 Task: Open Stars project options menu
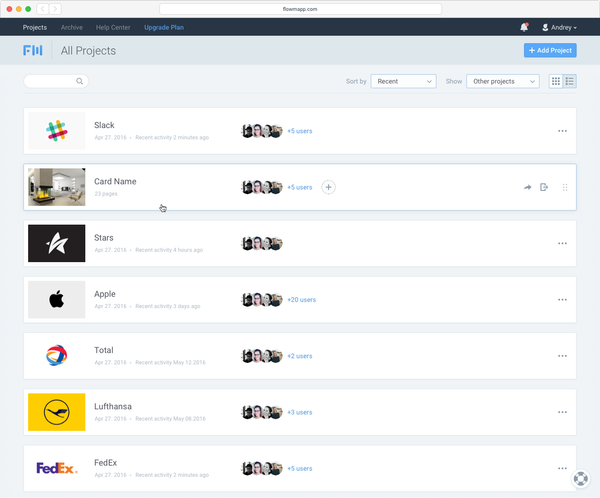(562, 243)
